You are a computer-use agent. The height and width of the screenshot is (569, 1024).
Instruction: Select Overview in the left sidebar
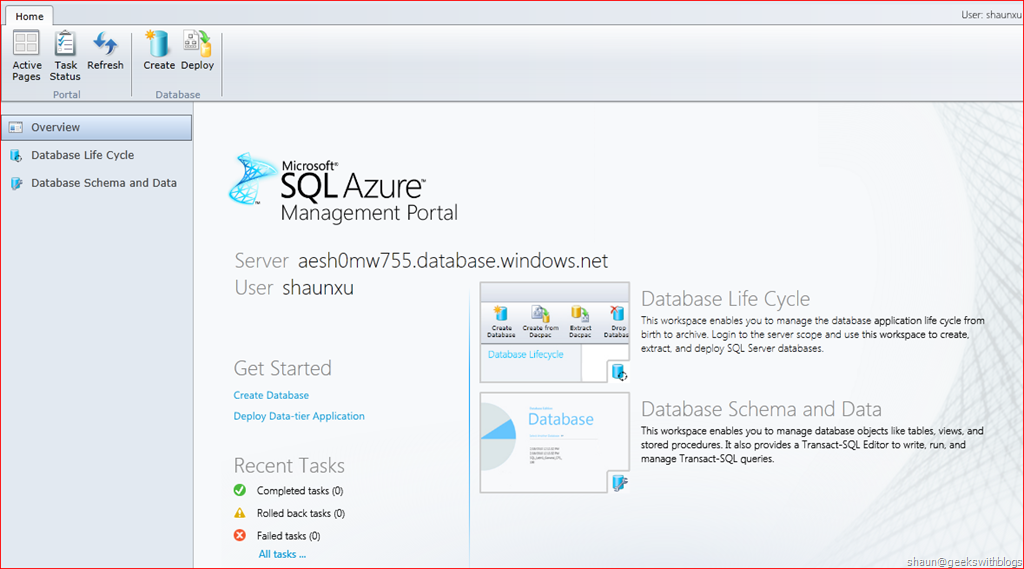97,127
